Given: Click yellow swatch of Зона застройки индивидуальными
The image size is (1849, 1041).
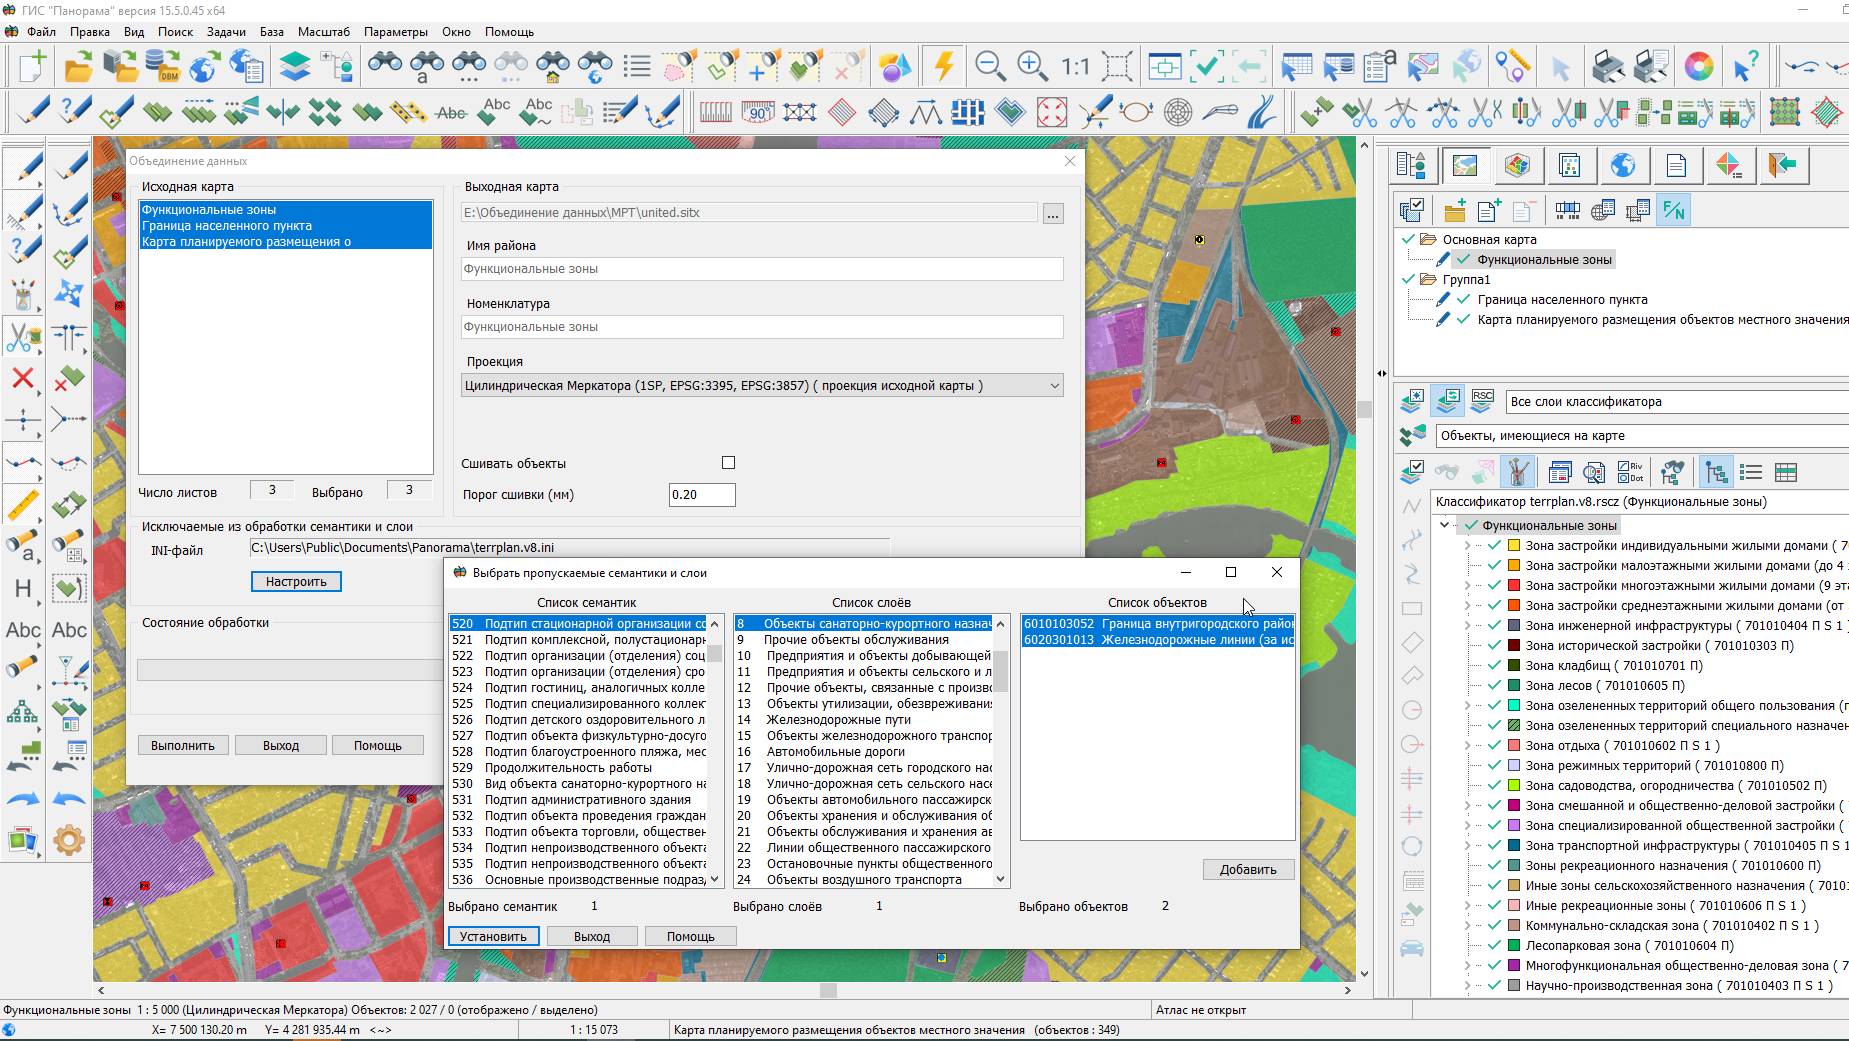Looking at the screenshot, I should (x=1514, y=546).
